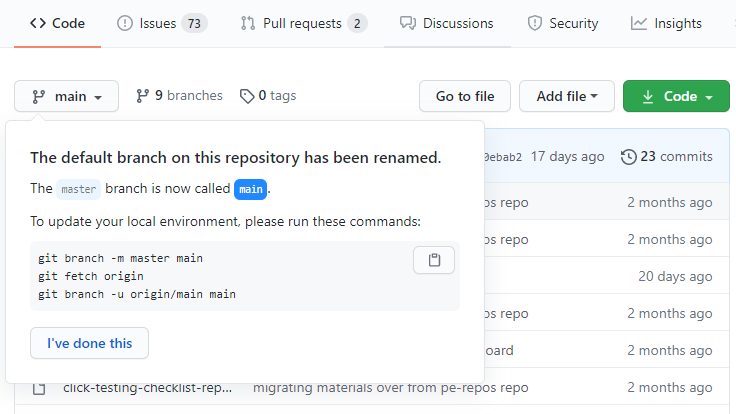Image resolution: width=736 pixels, height=414 pixels.
Task: Click the Insights graph icon
Action: (639, 23)
